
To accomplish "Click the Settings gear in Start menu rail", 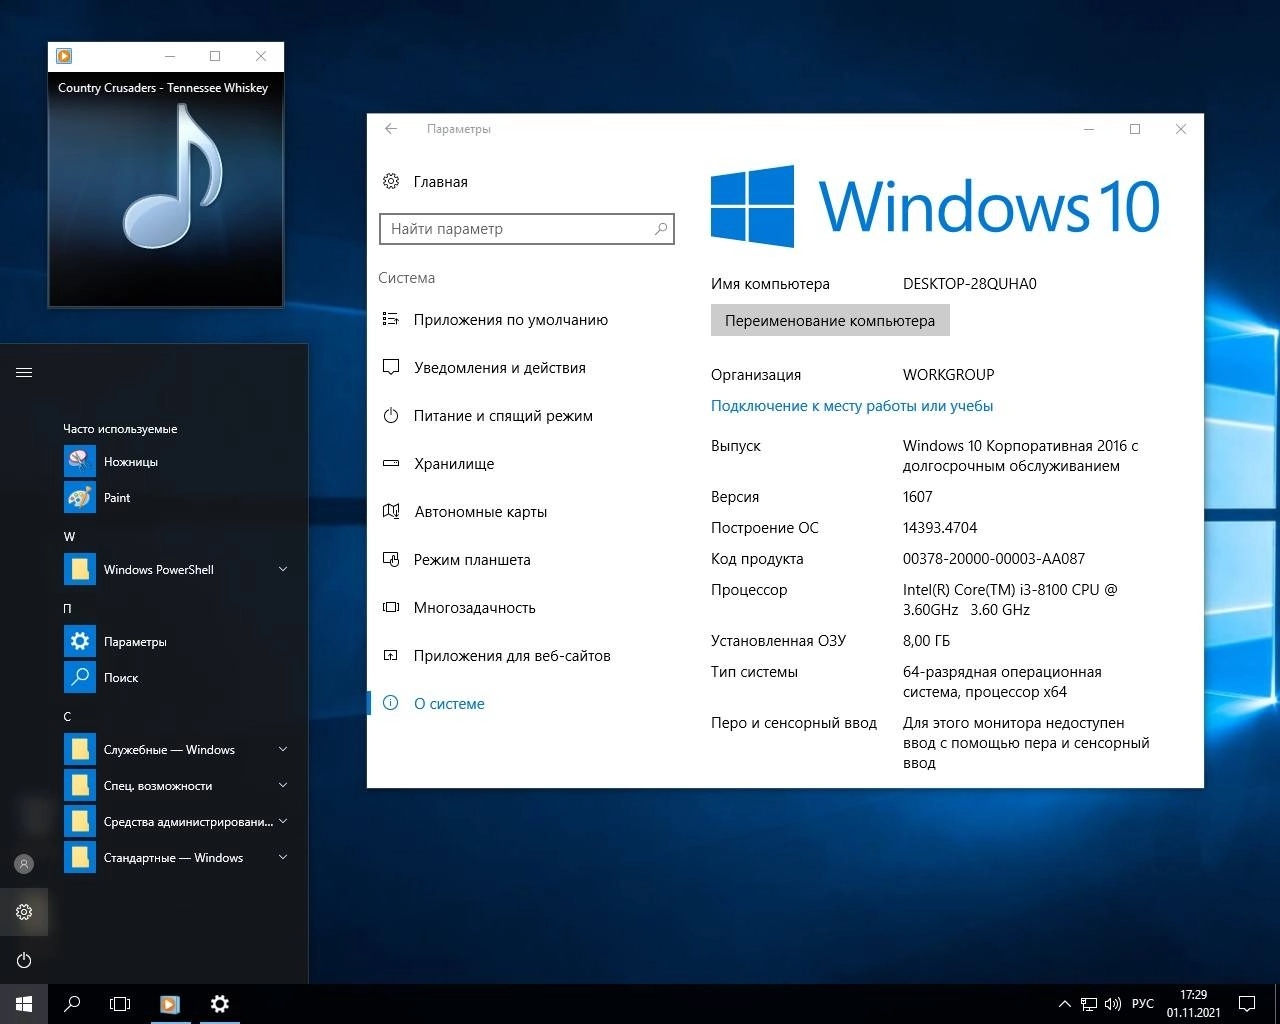I will click(24, 911).
